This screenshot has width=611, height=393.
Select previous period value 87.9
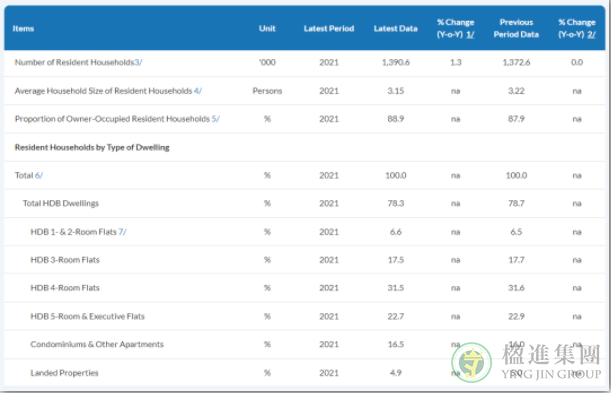pyautogui.click(x=516, y=119)
